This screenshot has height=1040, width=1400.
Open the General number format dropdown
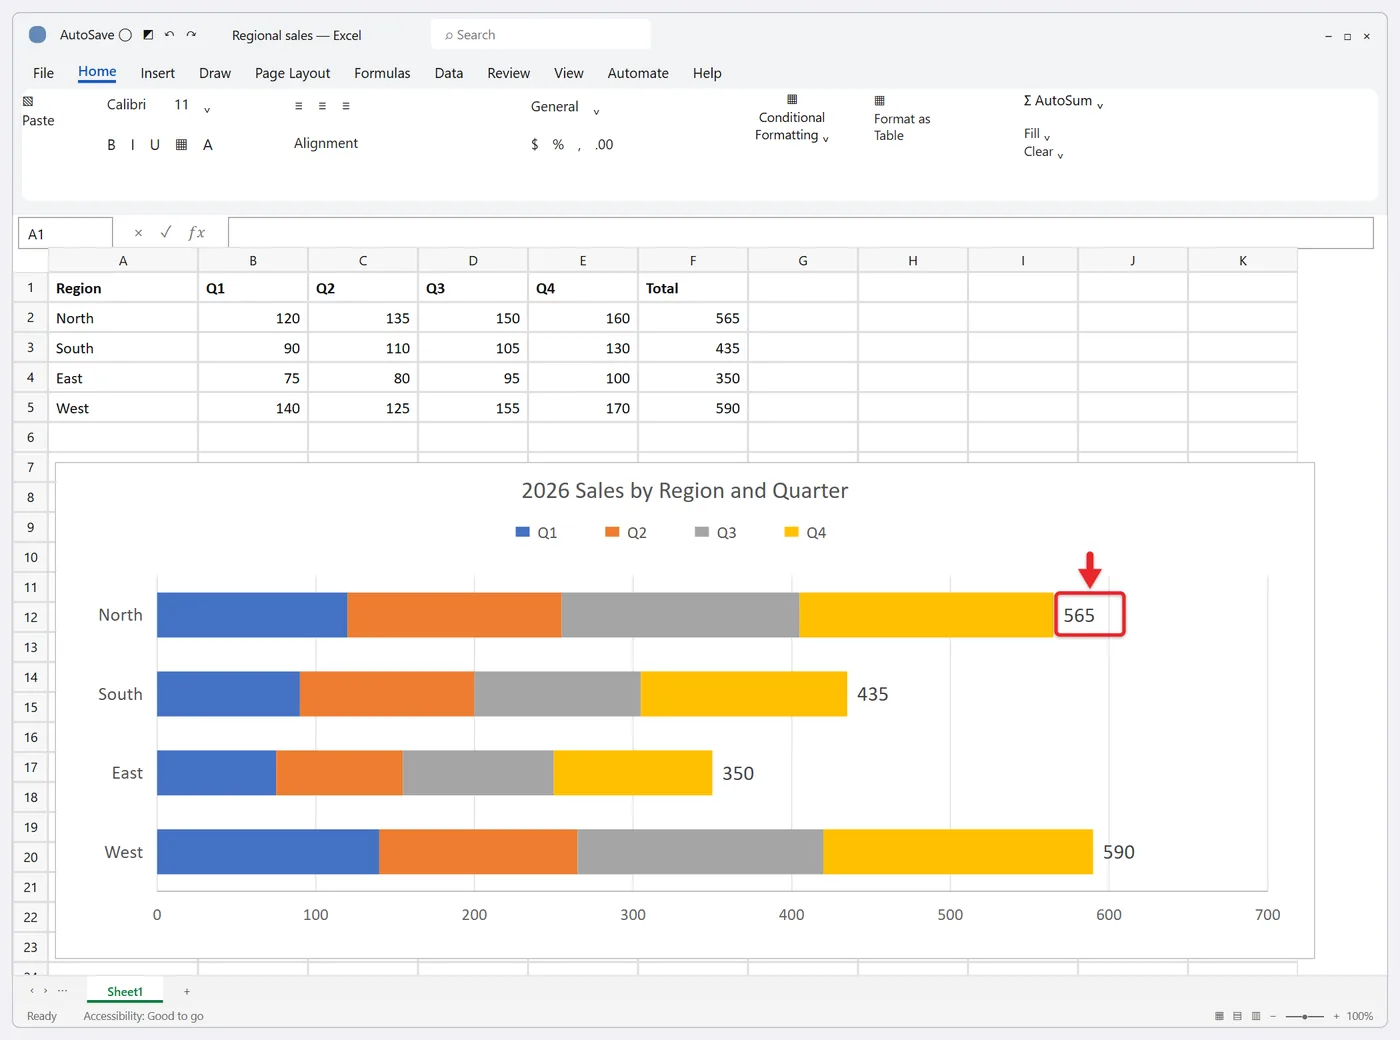[596, 111]
